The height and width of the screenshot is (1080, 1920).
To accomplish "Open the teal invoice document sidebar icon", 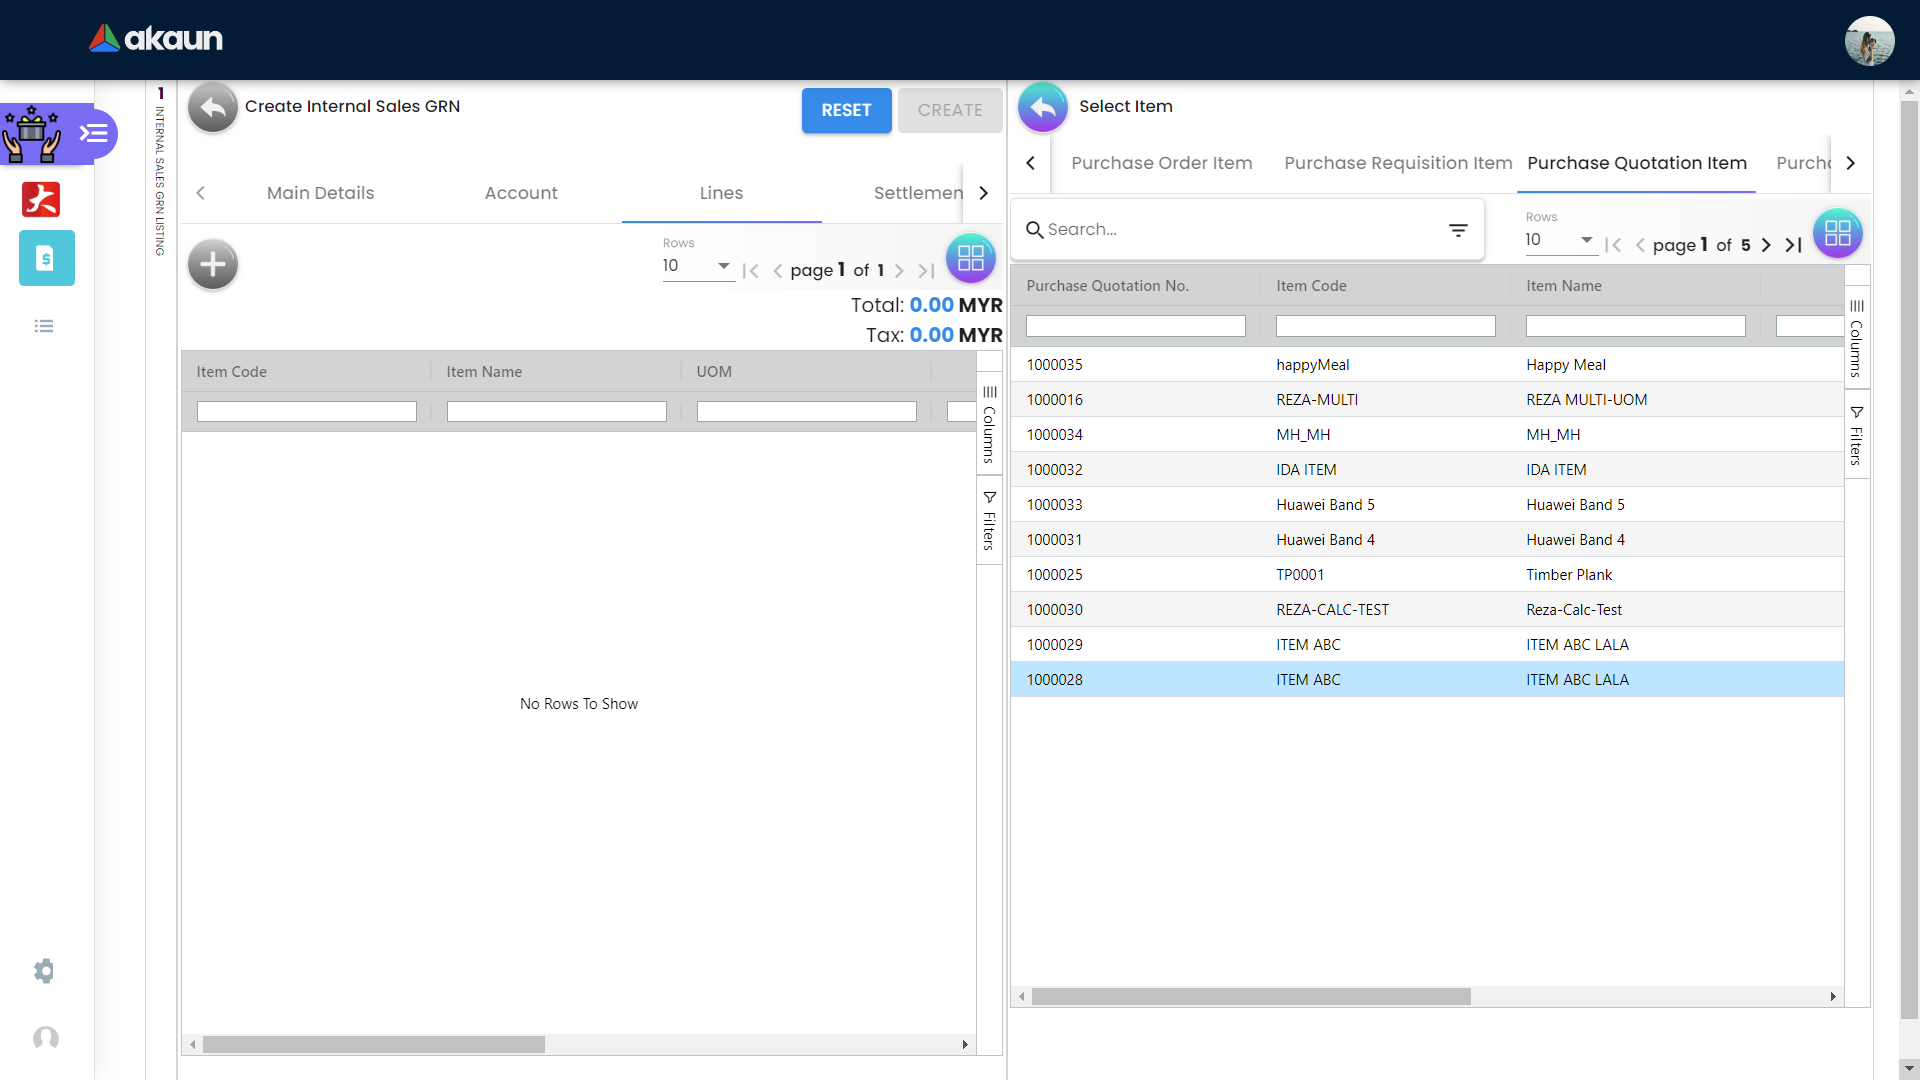I will (46, 258).
